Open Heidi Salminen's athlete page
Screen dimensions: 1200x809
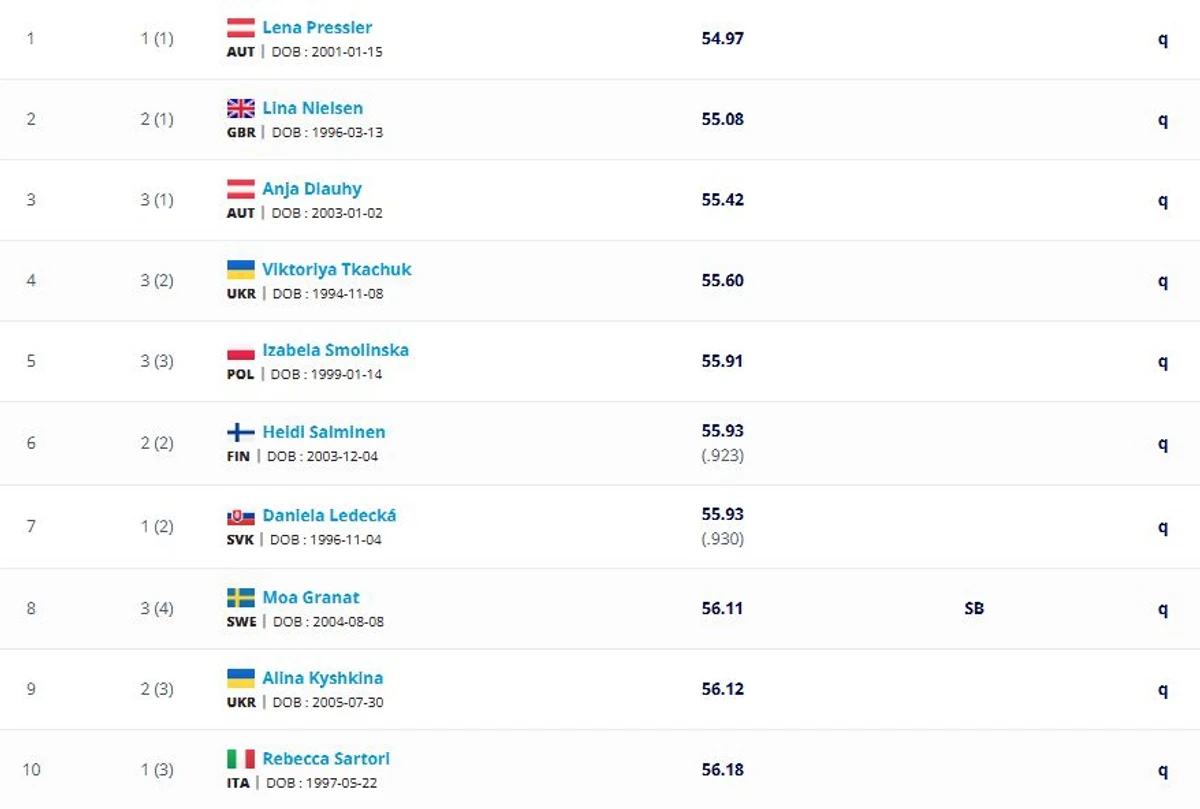click(x=324, y=432)
